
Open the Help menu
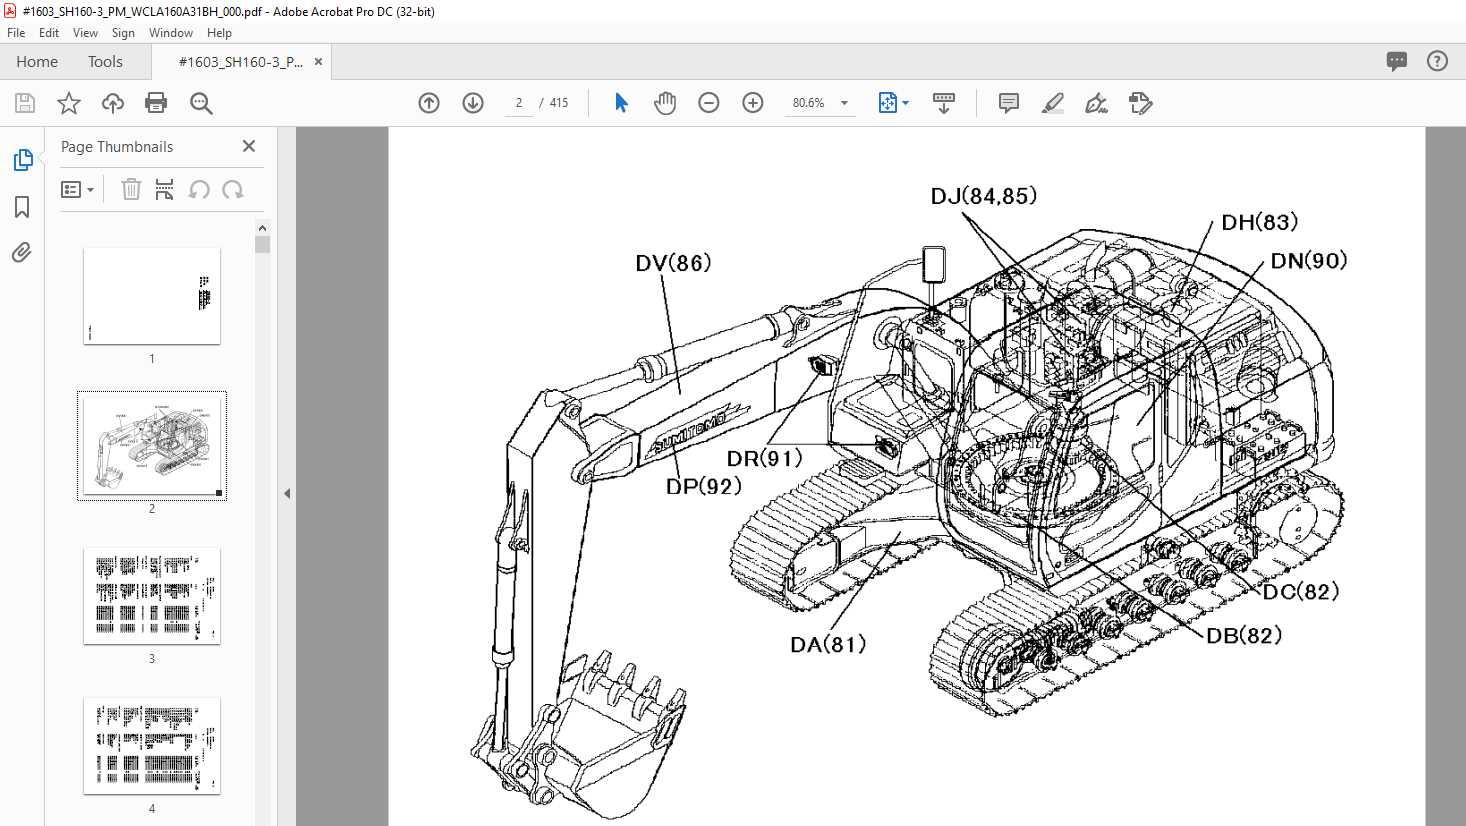coord(219,33)
